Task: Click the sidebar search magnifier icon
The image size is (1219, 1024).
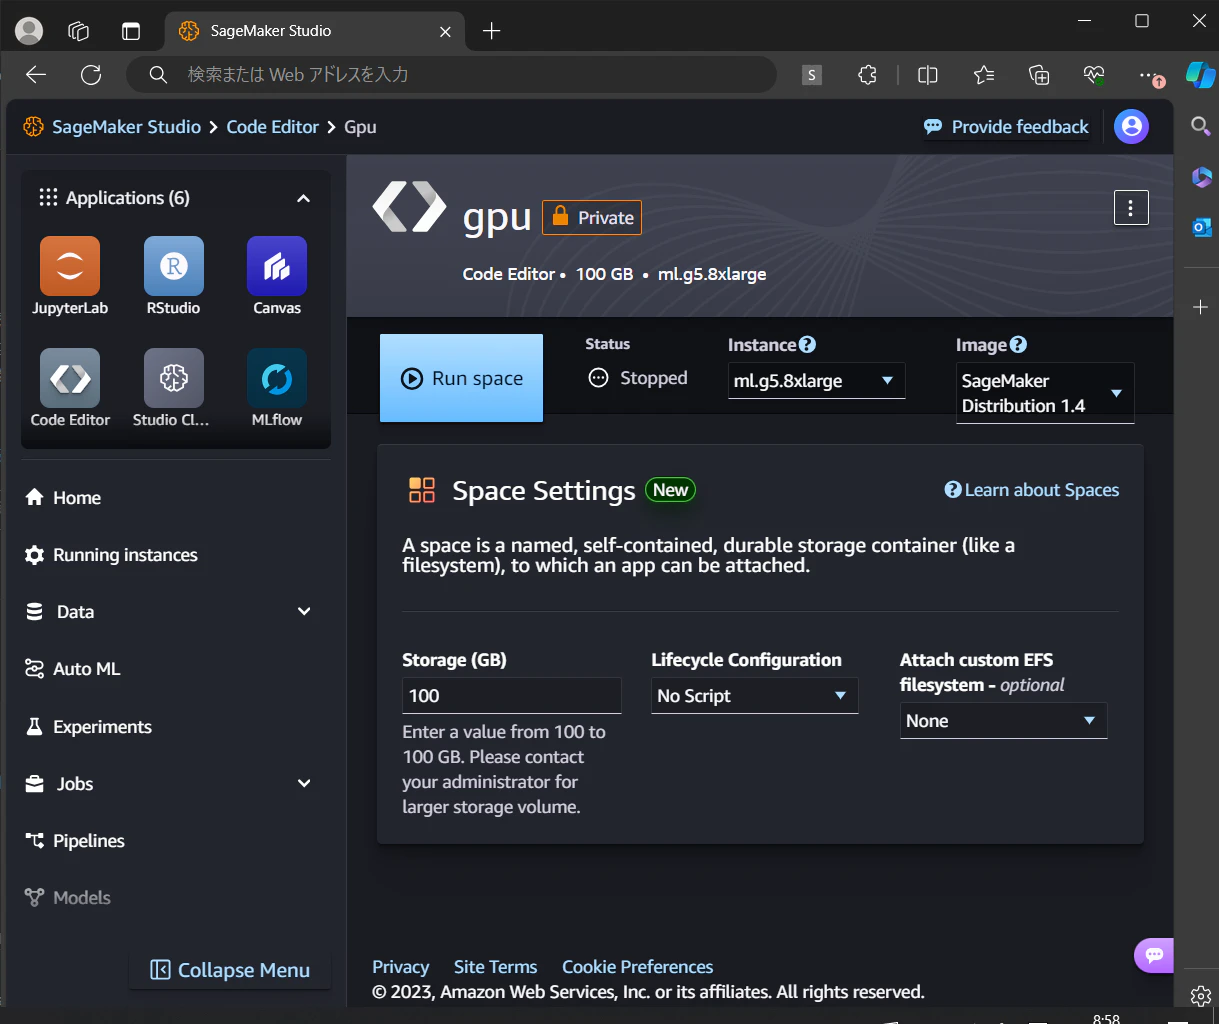Action: 1201,126
